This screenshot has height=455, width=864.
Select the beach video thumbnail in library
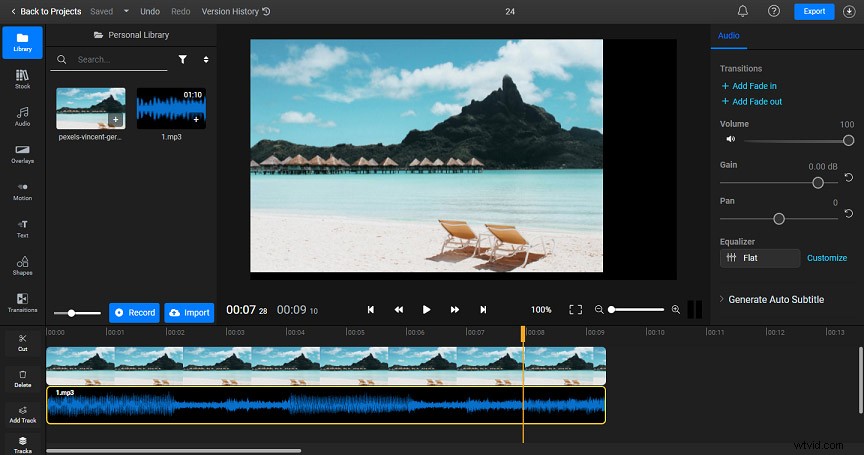(x=90, y=109)
